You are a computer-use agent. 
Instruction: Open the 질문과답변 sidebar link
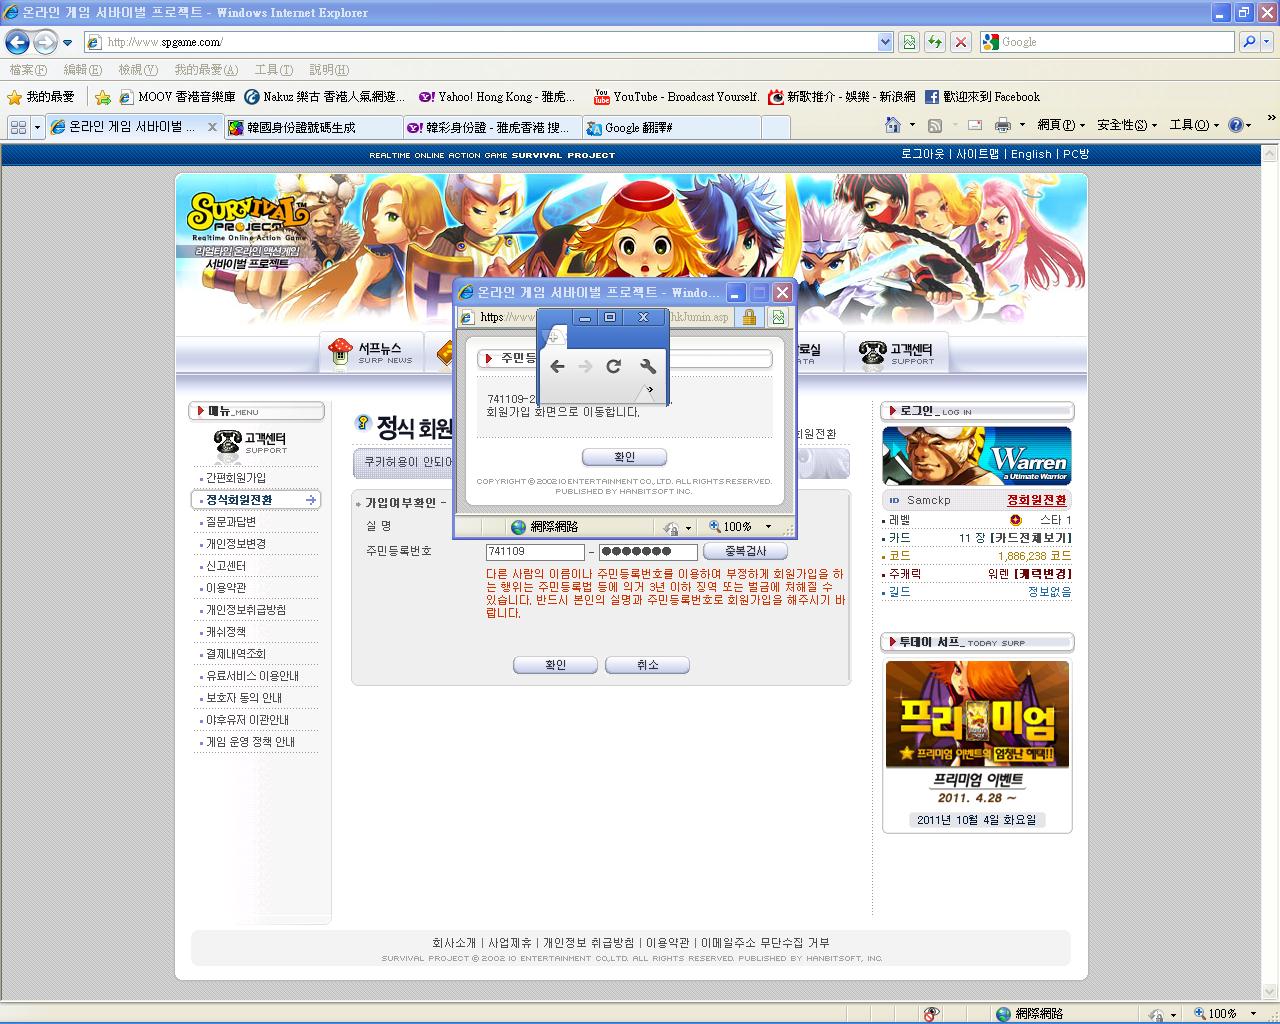click(x=231, y=522)
